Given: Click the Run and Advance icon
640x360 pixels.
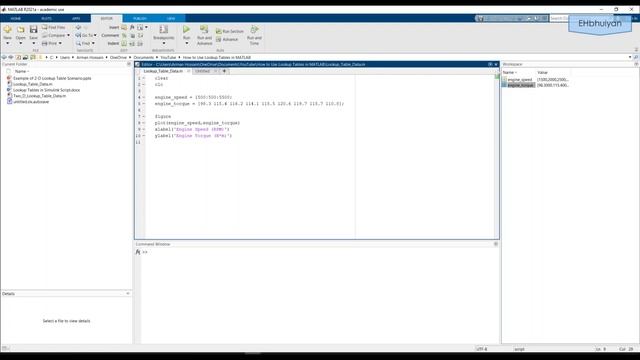Looking at the screenshot, I should (x=204, y=29).
